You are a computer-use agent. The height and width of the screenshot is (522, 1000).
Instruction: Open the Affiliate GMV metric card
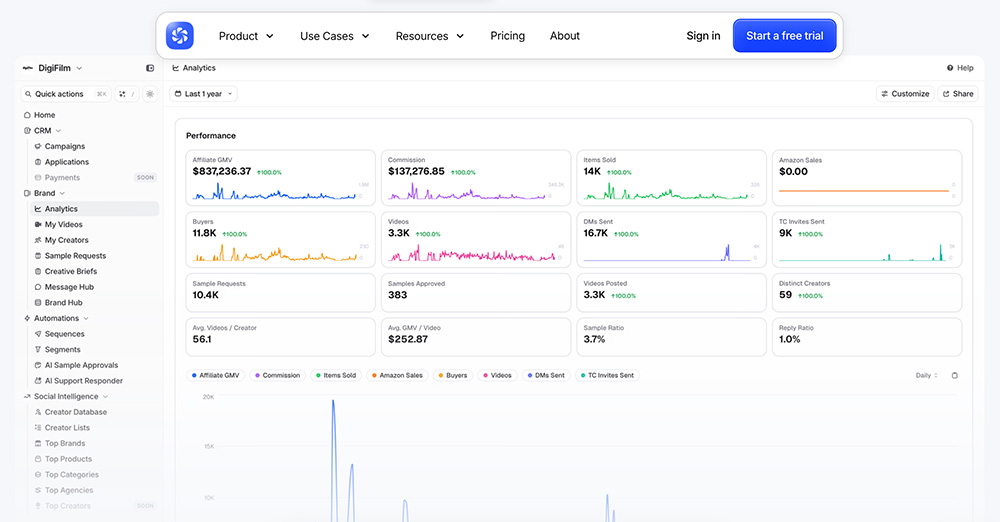click(281, 178)
